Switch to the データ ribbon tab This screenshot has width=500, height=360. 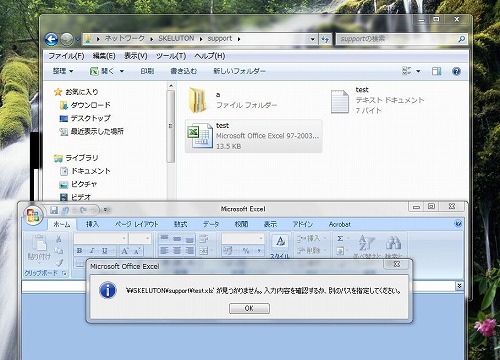click(211, 224)
